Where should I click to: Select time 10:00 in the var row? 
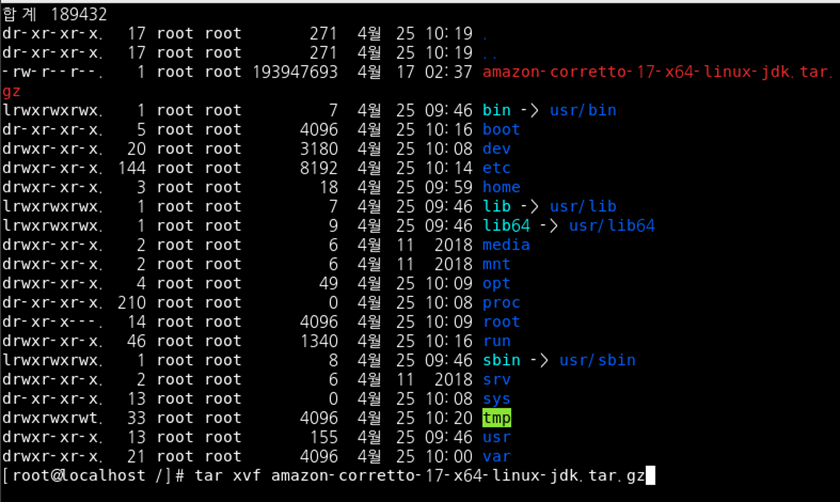[449, 456]
